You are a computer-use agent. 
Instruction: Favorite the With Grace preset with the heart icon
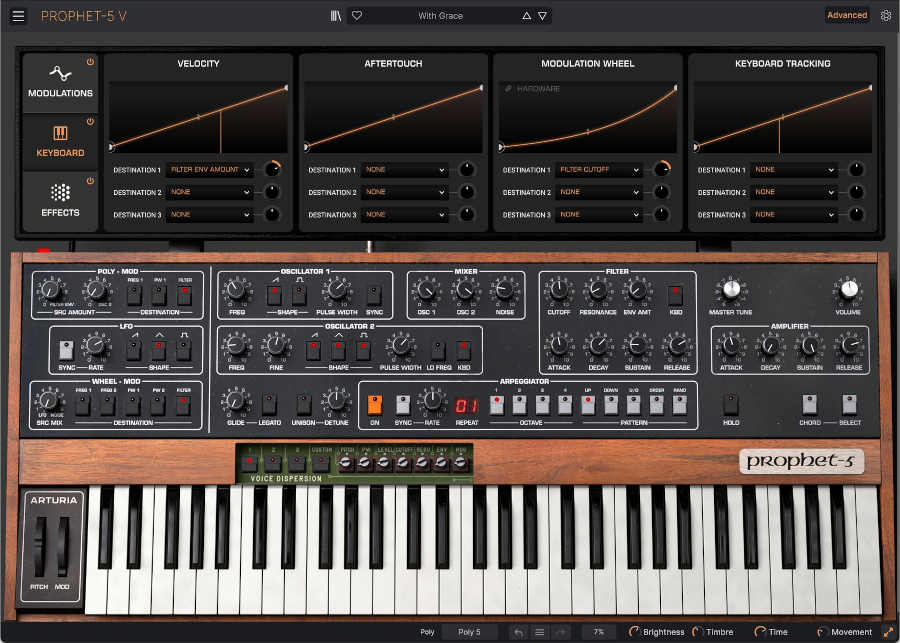pos(357,15)
